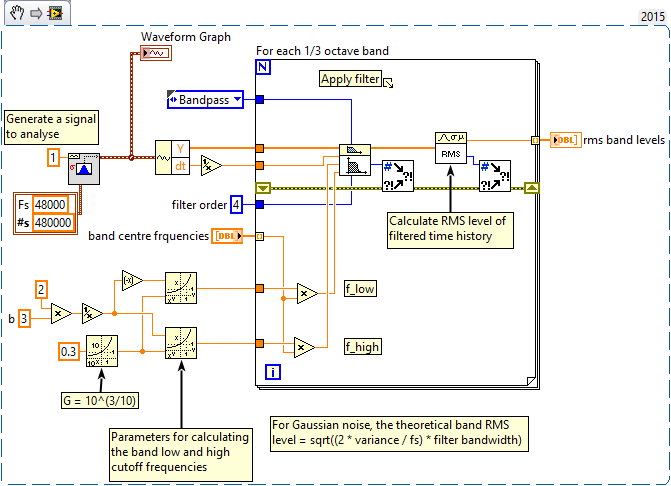Click the f_low label
671x486 pixels.
point(360,289)
